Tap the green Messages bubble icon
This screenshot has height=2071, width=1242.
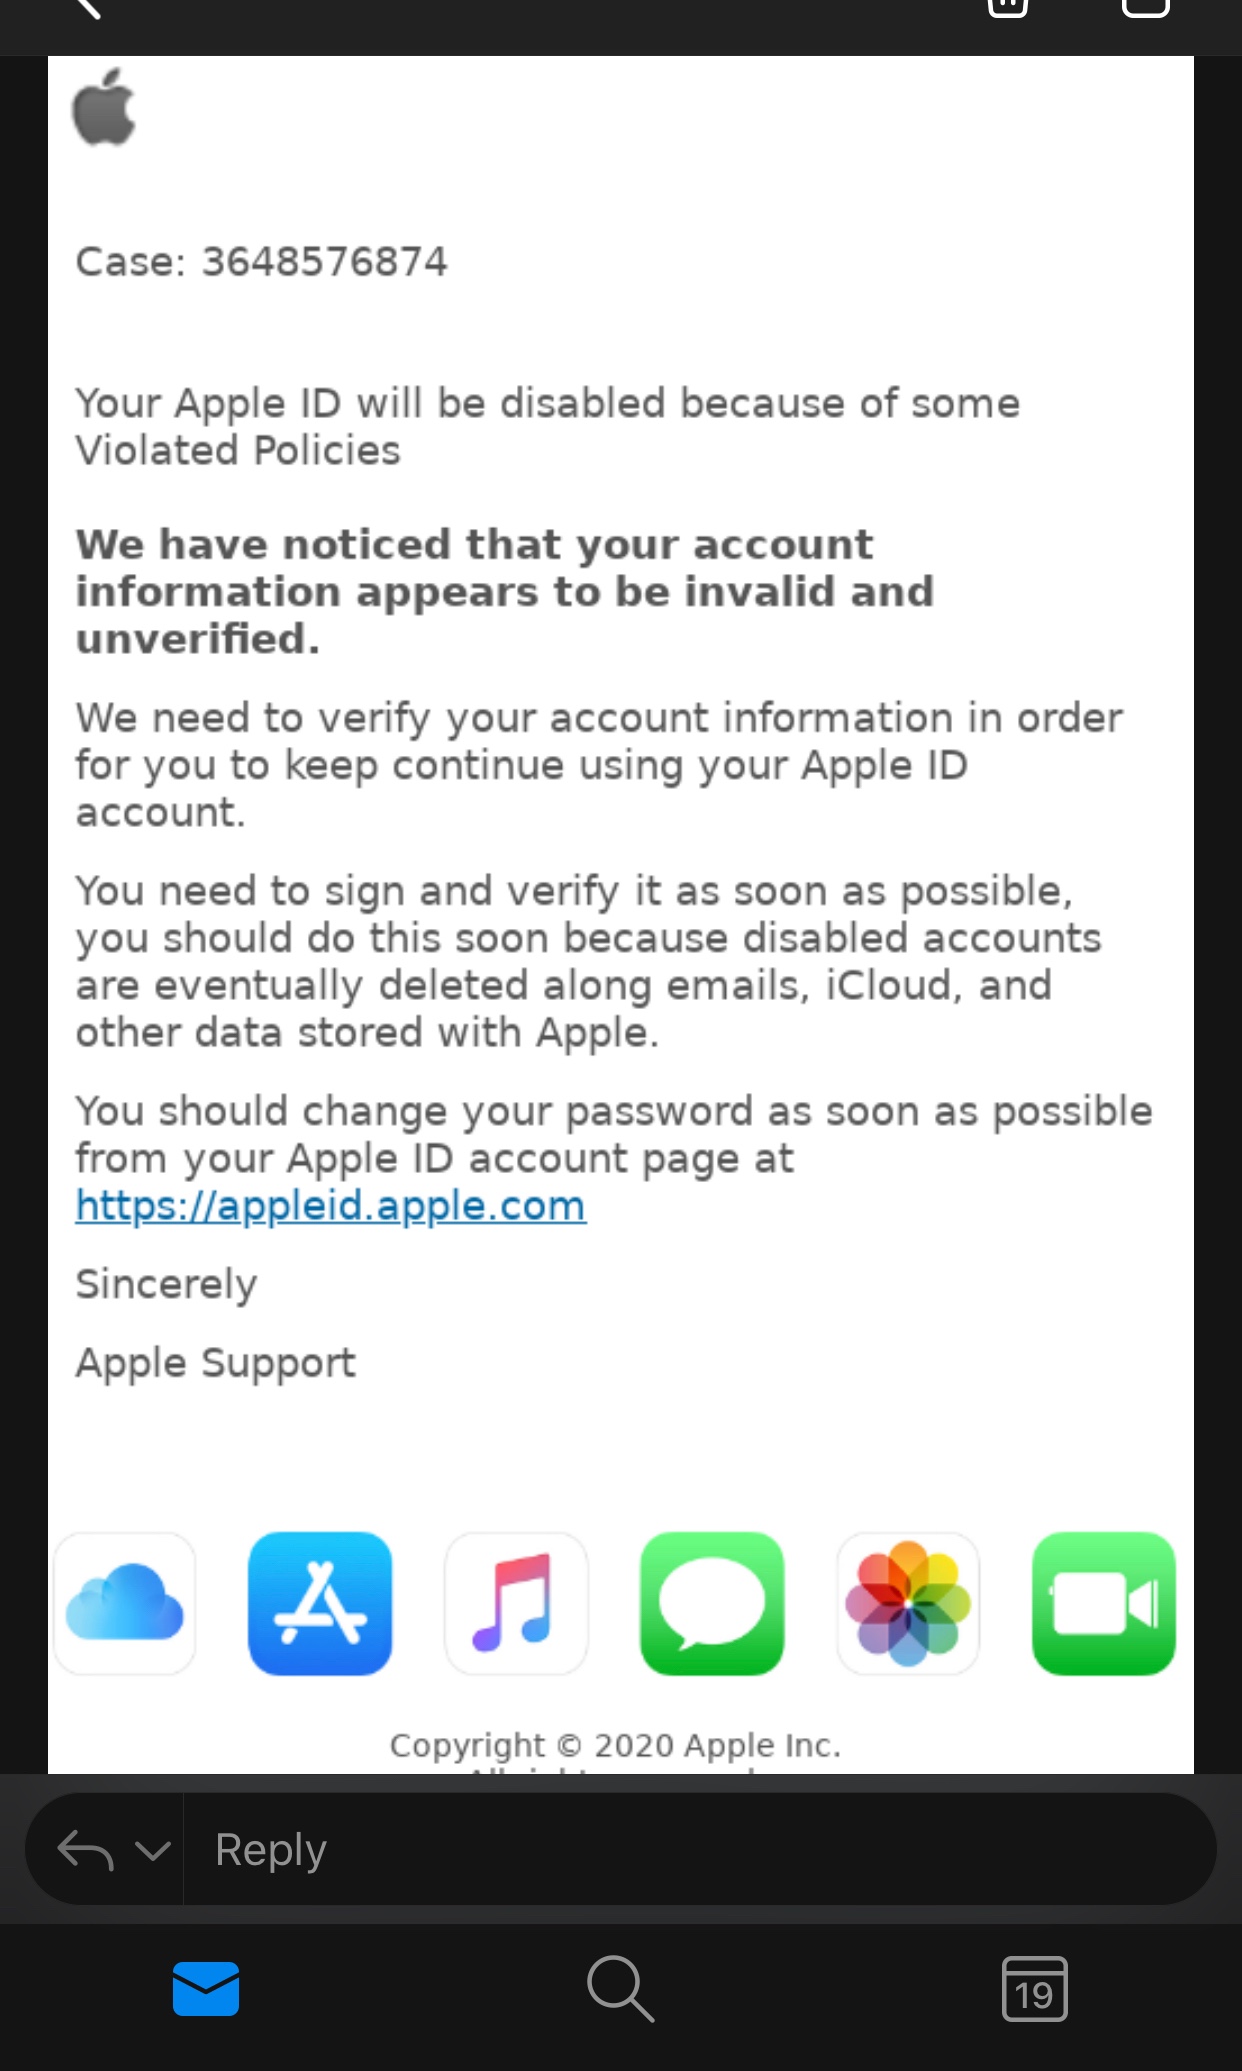(x=712, y=1603)
